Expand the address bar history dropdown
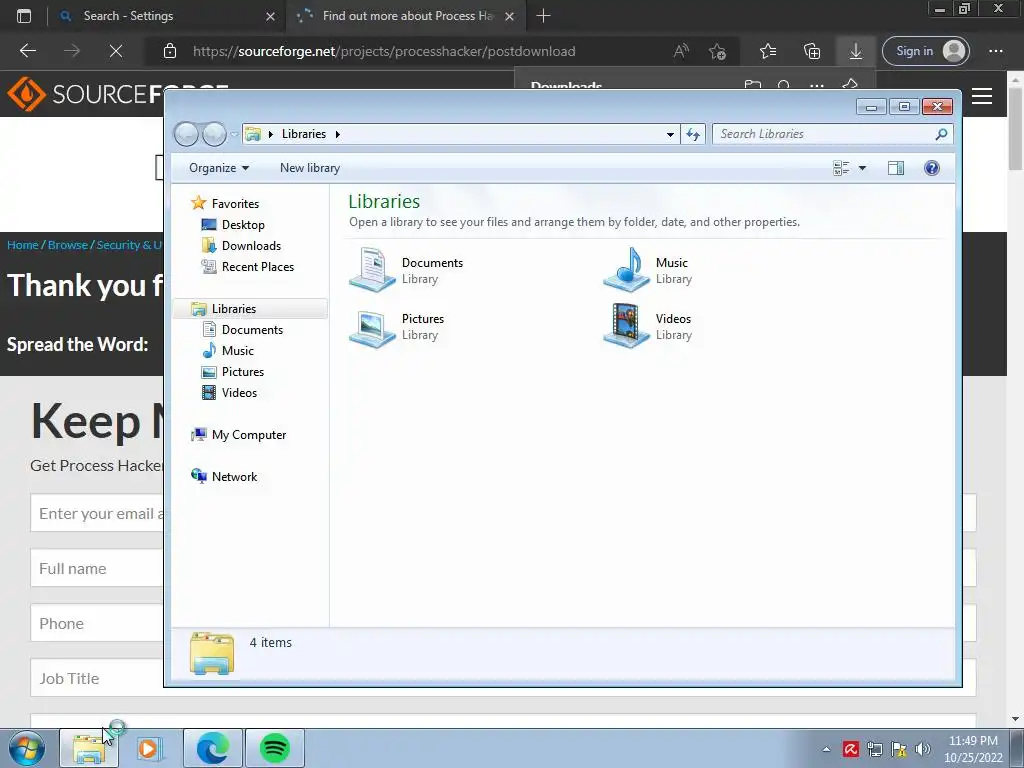Image resolution: width=1024 pixels, height=768 pixels. pyautogui.click(x=670, y=135)
